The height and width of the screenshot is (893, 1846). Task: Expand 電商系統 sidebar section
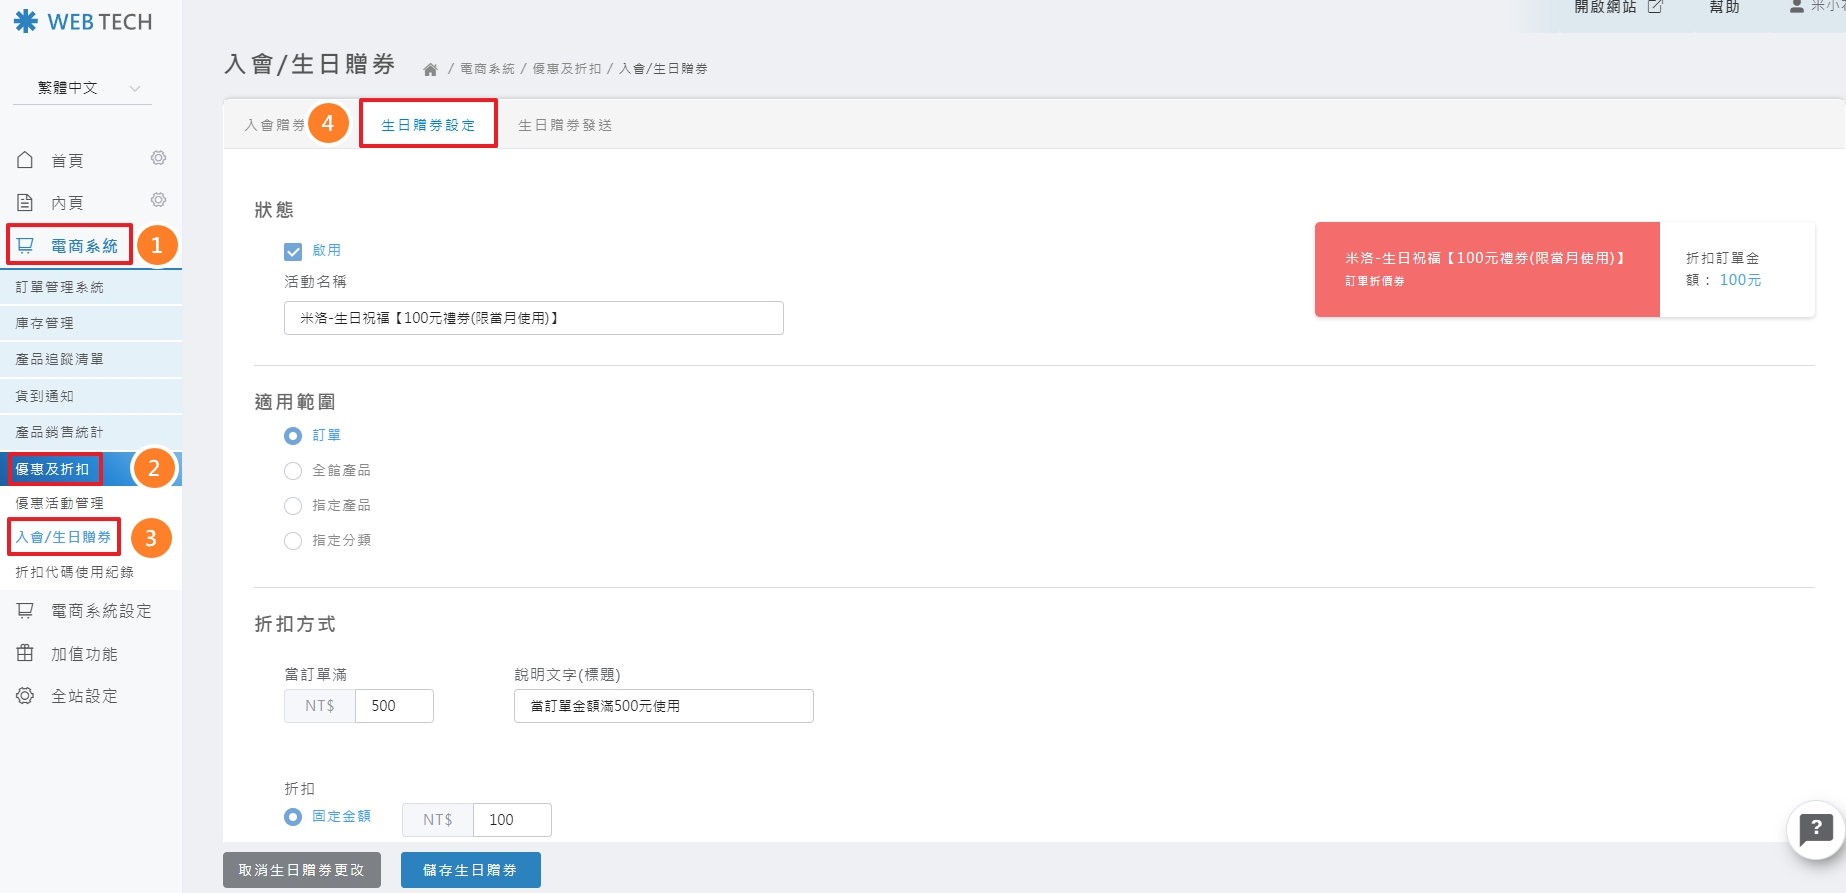click(84, 246)
